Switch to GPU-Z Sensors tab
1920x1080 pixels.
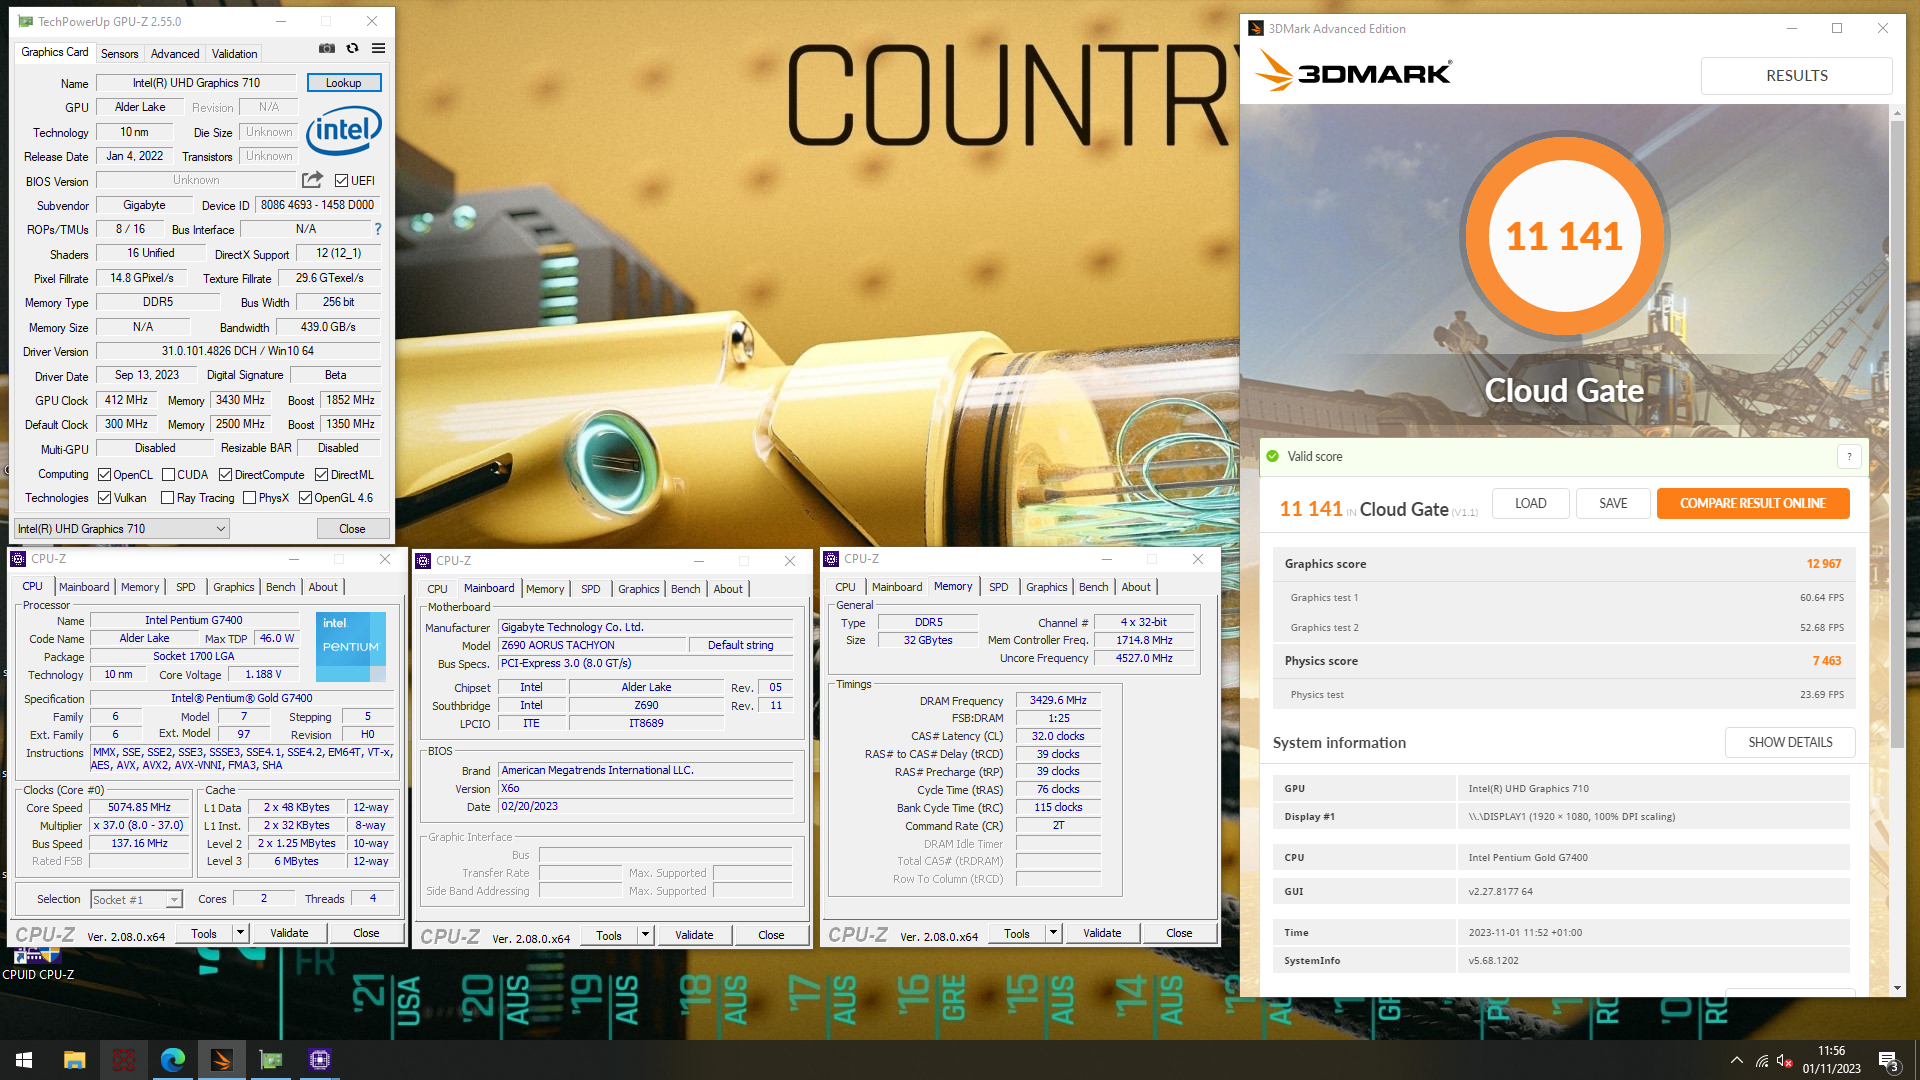click(119, 53)
